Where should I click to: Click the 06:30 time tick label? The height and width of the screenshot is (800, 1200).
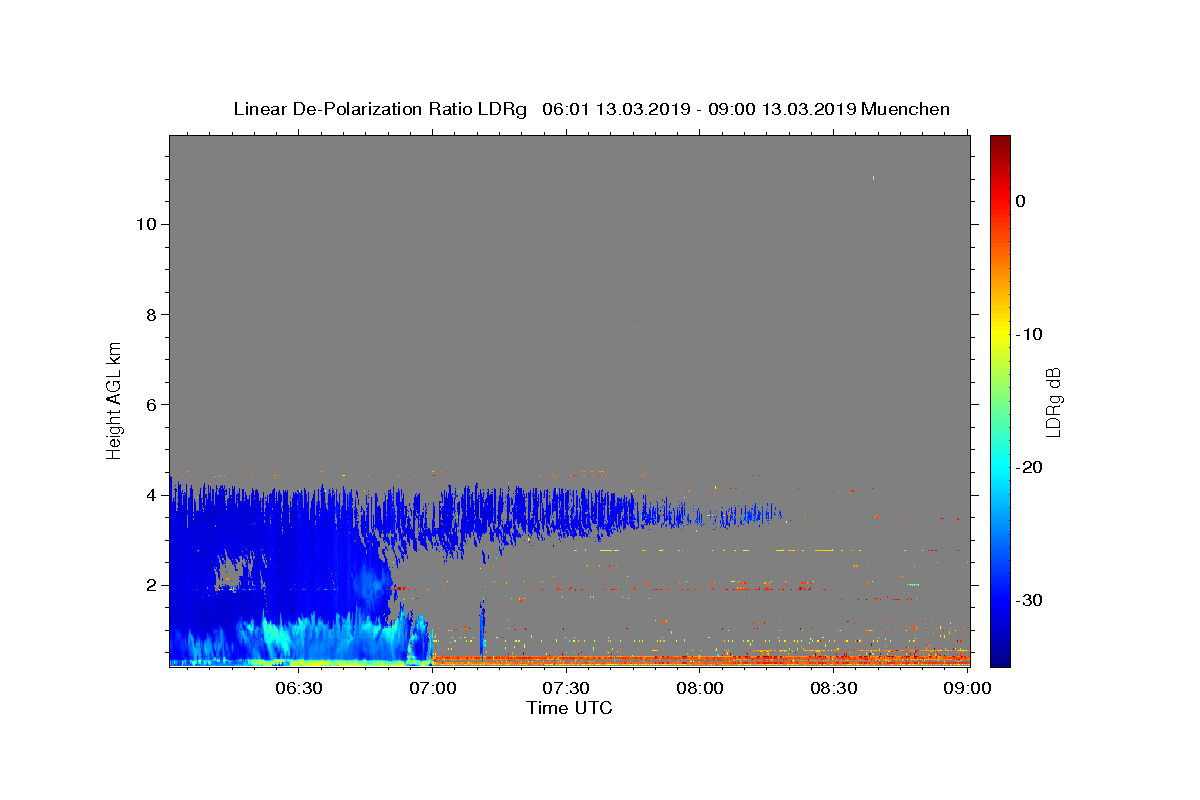(298, 688)
